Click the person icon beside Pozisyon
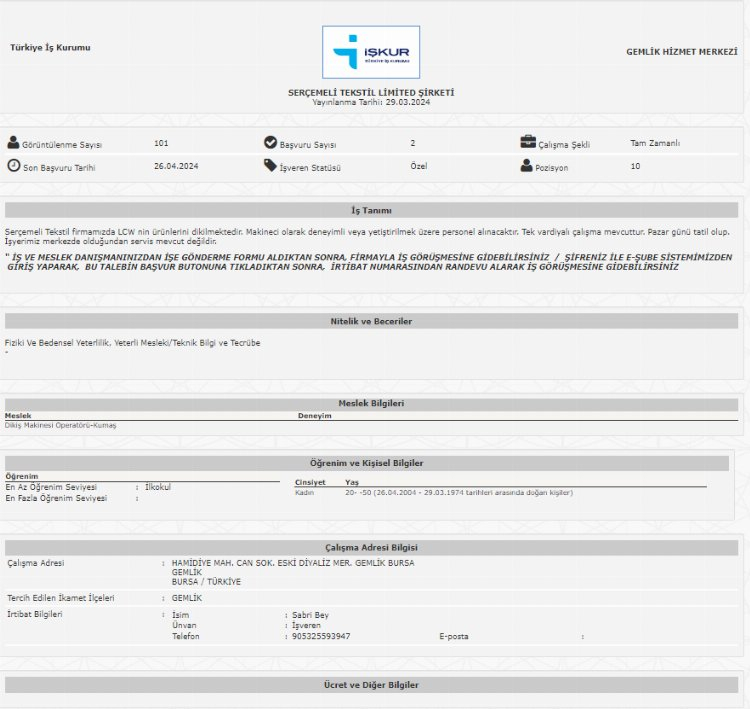The height and width of the screenshot is (709, 750). pos(527,166)
